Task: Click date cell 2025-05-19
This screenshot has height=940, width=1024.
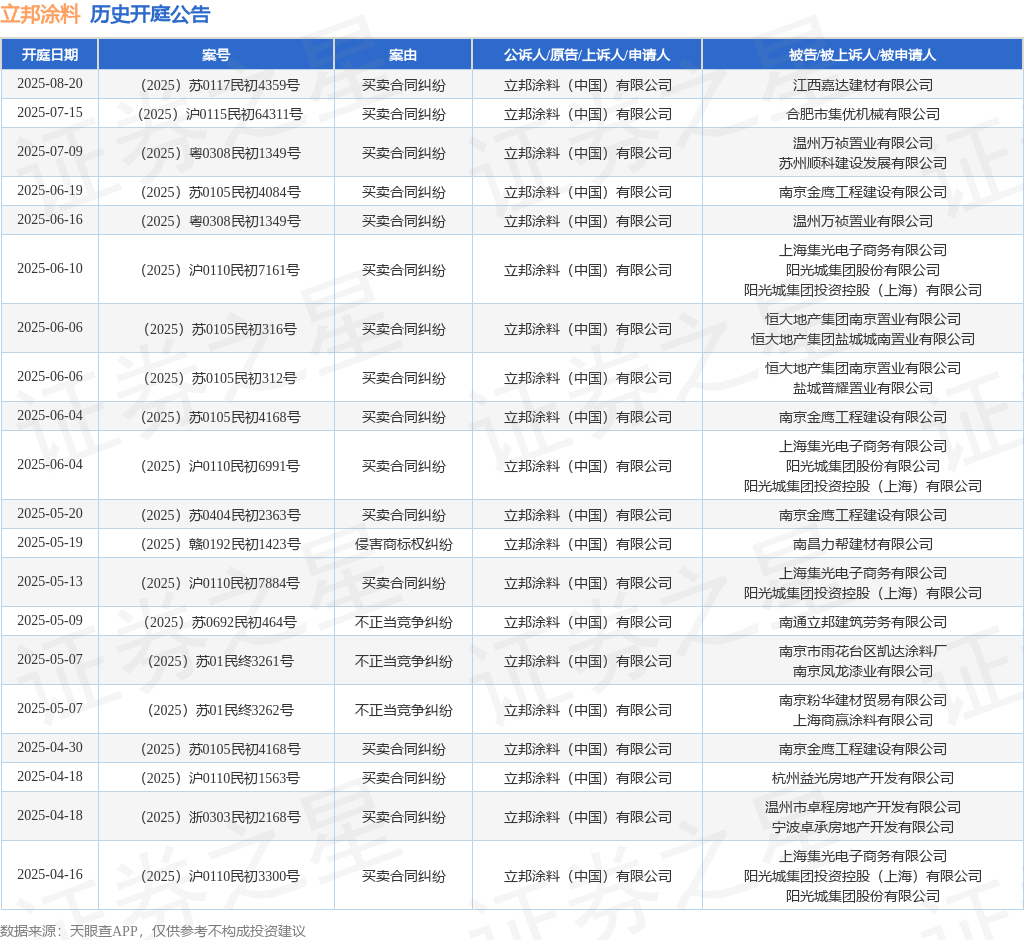Action: coord(50,542)
